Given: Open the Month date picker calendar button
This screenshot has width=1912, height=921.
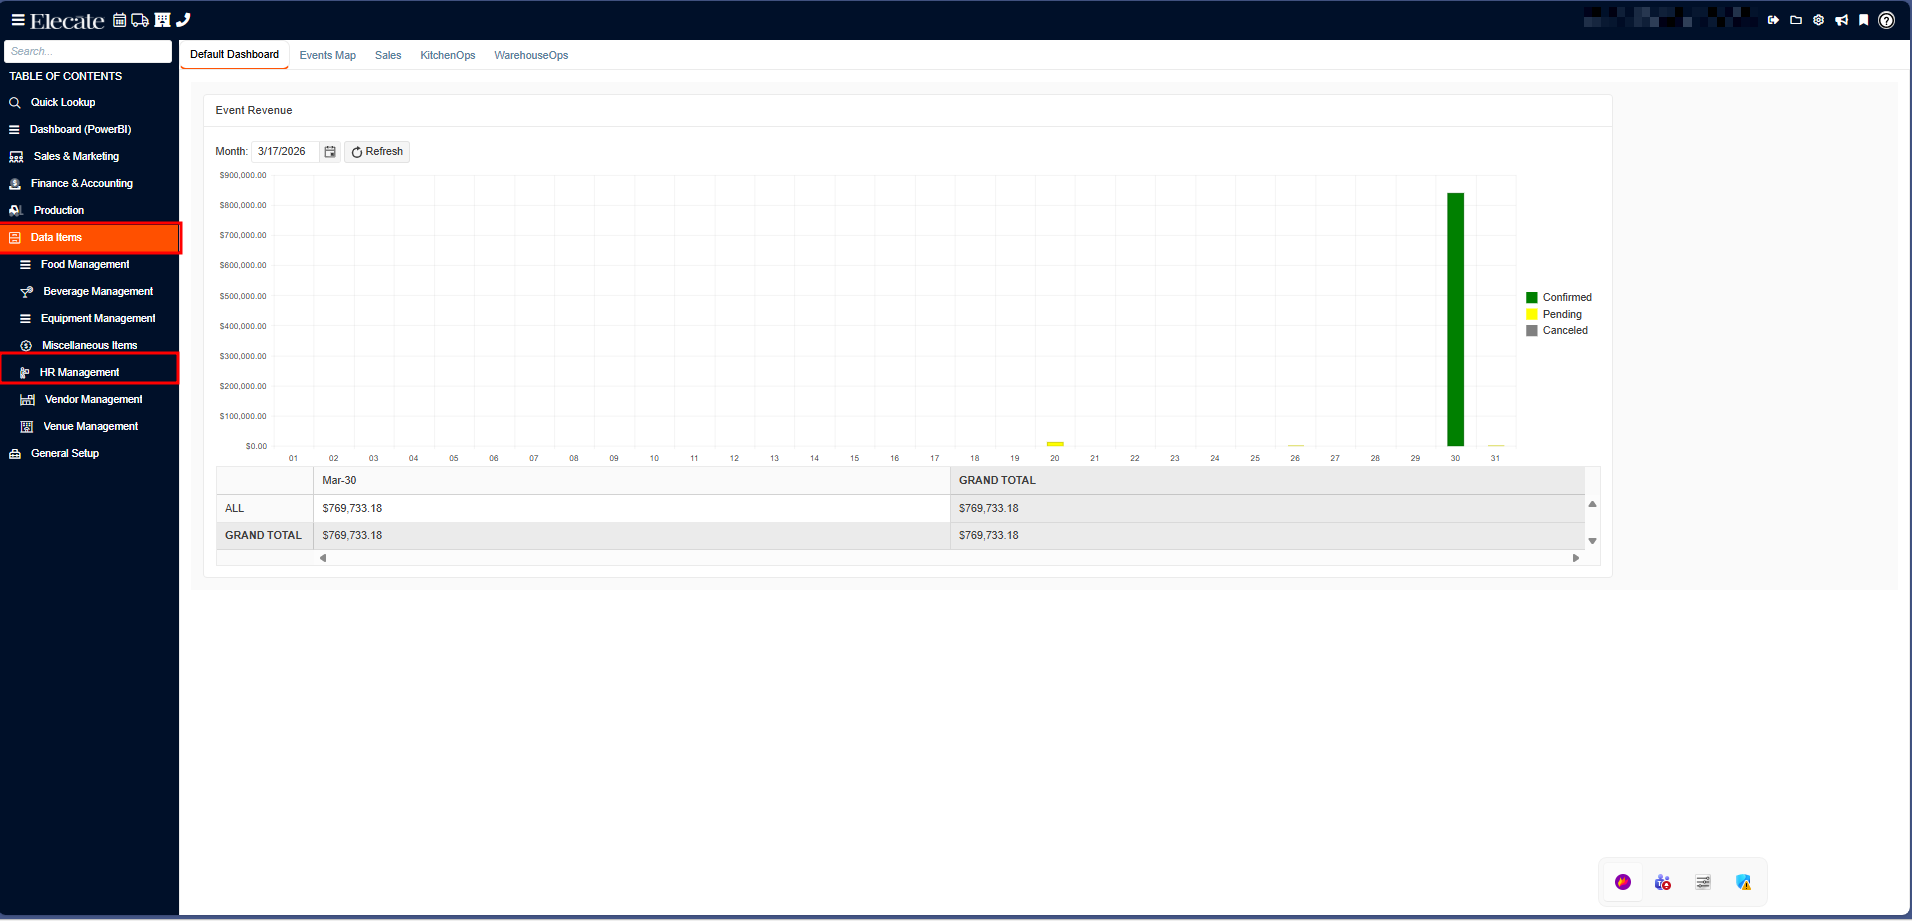Looking at the screenshot, I should [x=330, y=152].
